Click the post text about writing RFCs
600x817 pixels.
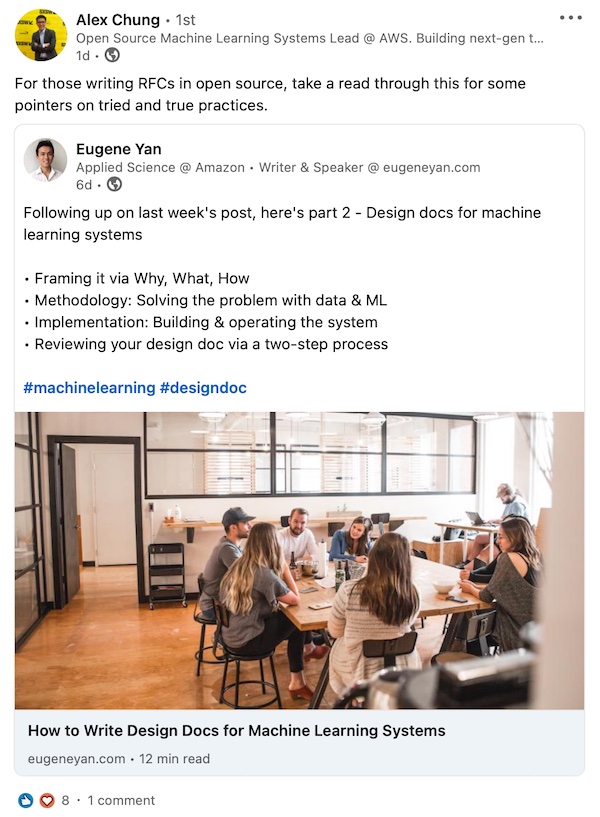coord(270,94)
